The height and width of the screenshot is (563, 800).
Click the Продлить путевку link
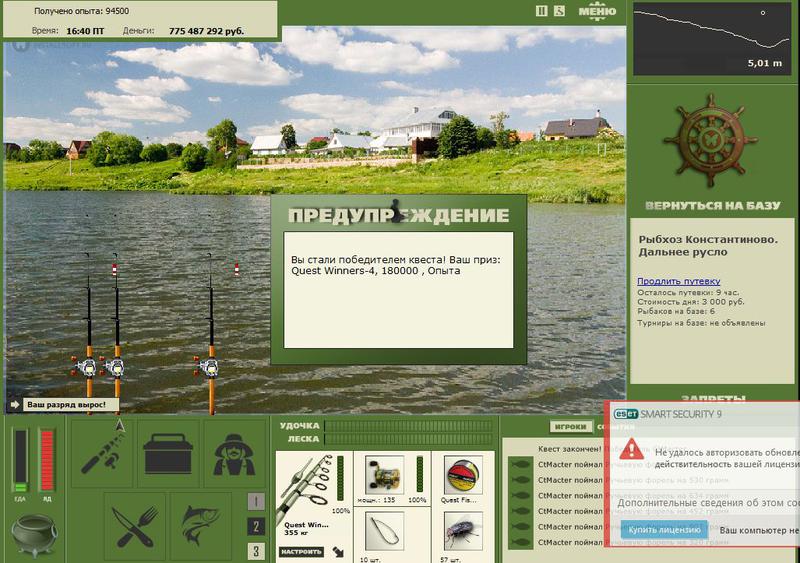[679, 281]
